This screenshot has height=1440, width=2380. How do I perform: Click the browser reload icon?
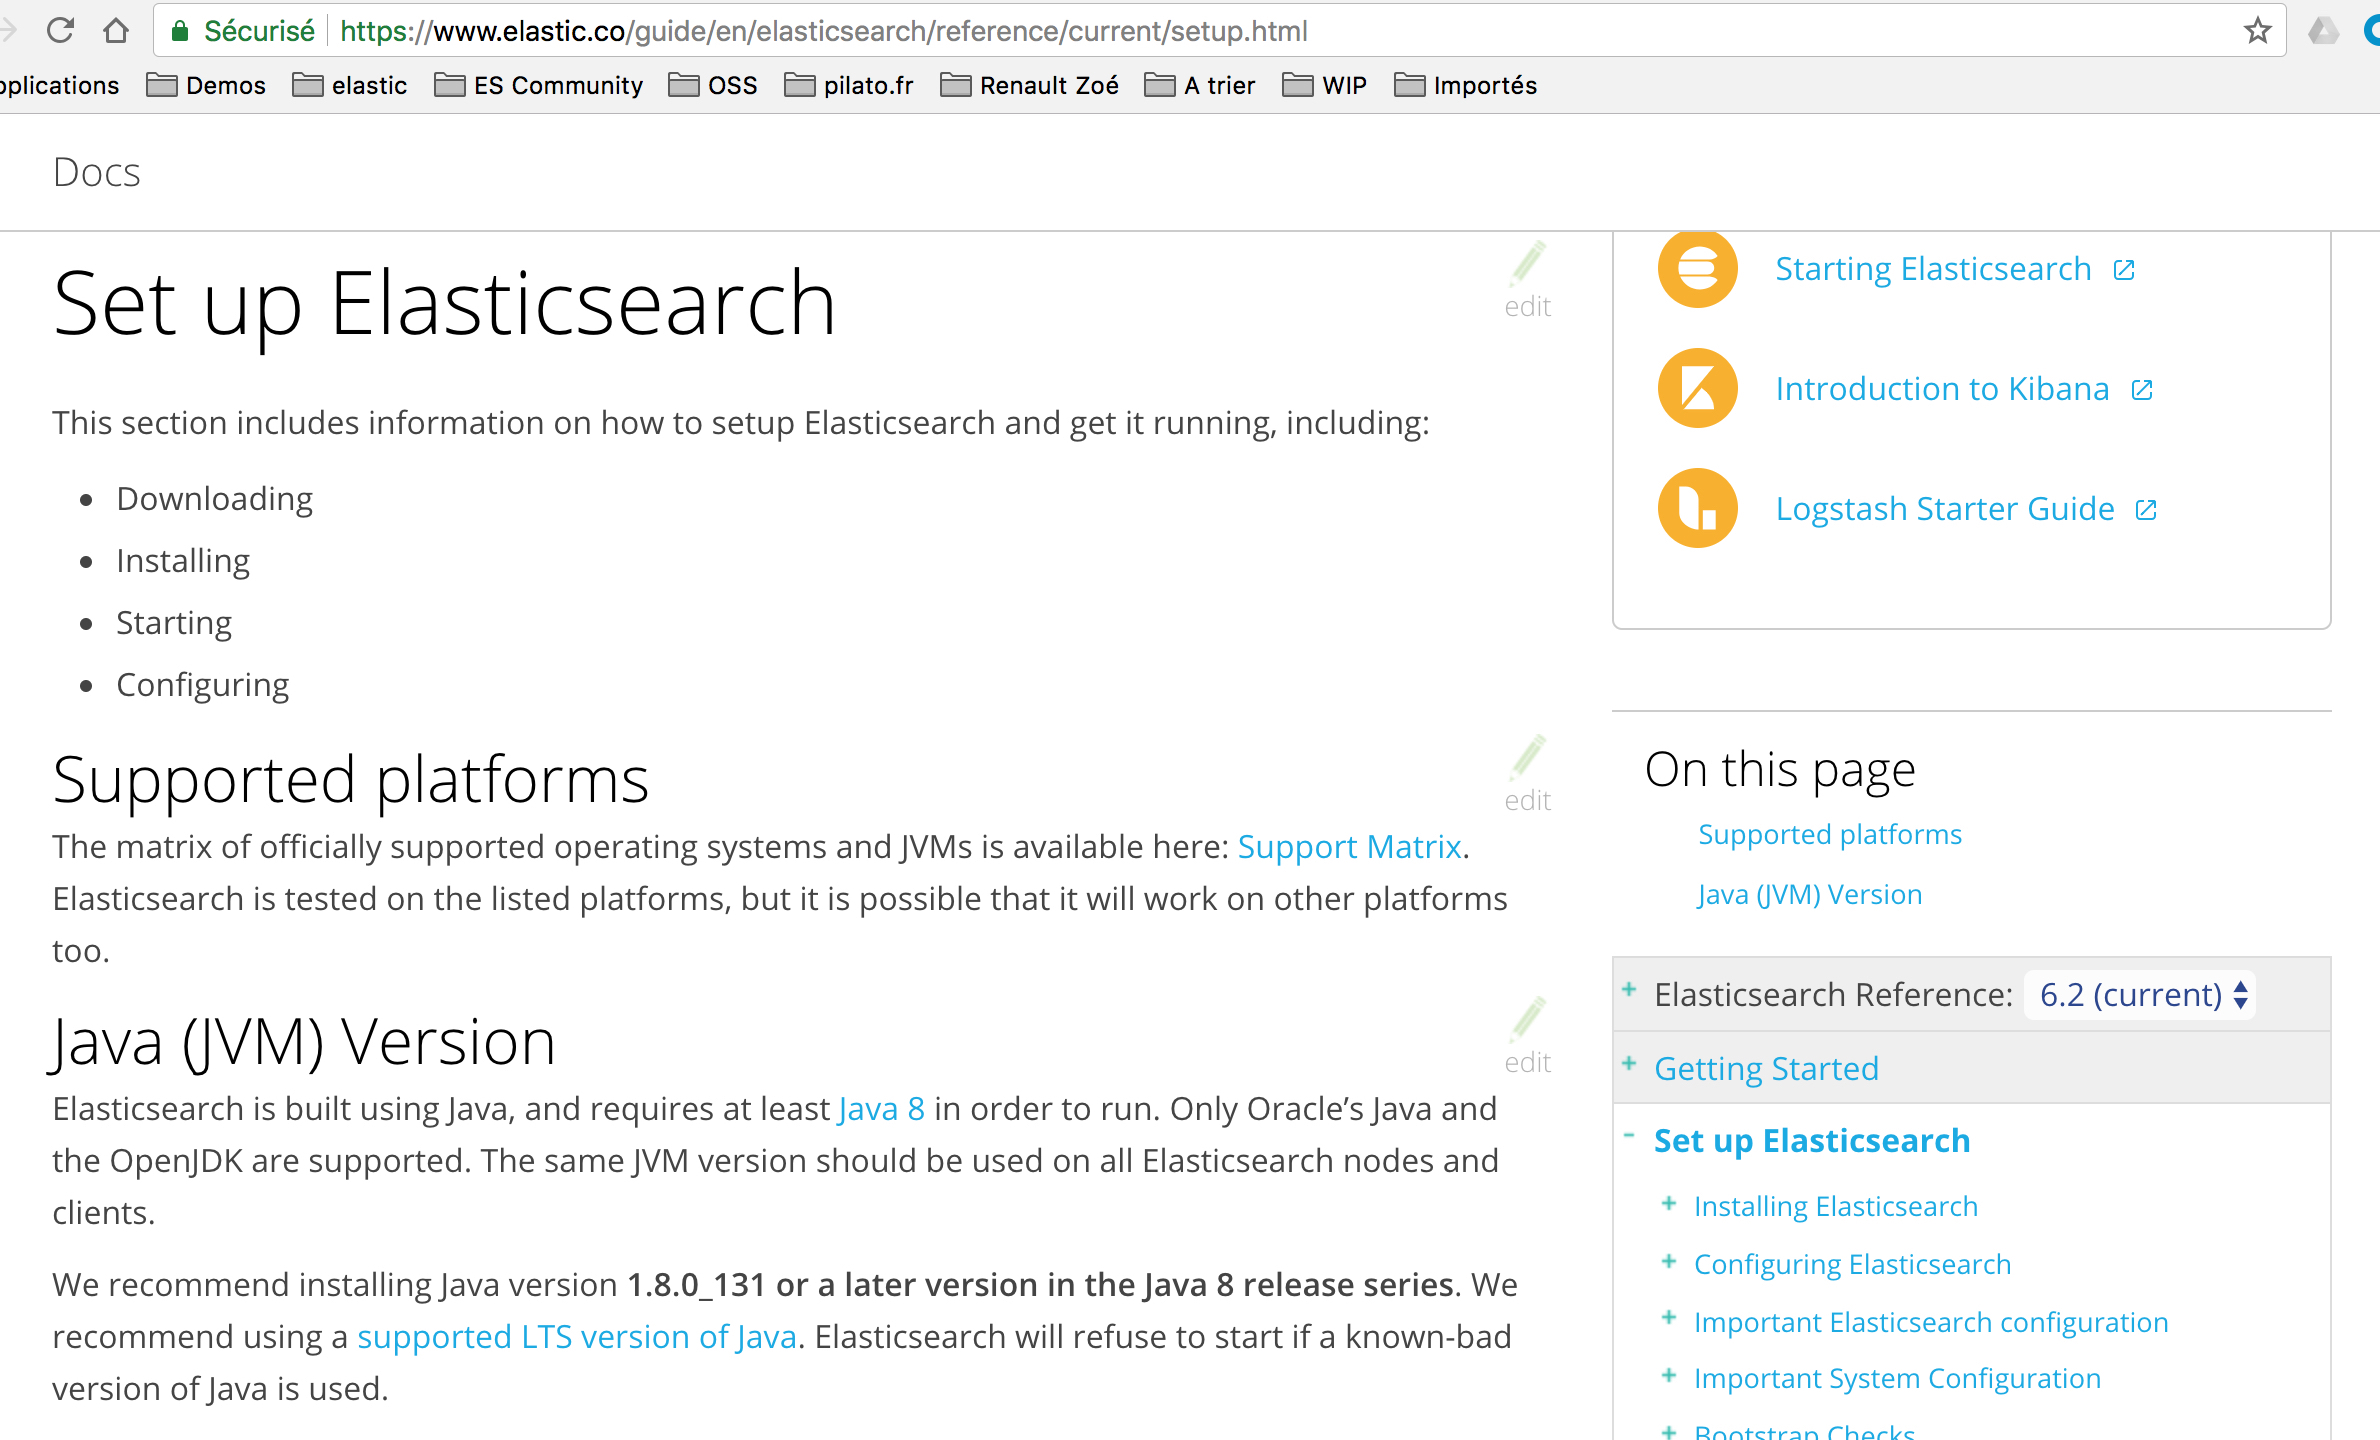point(61,31)
